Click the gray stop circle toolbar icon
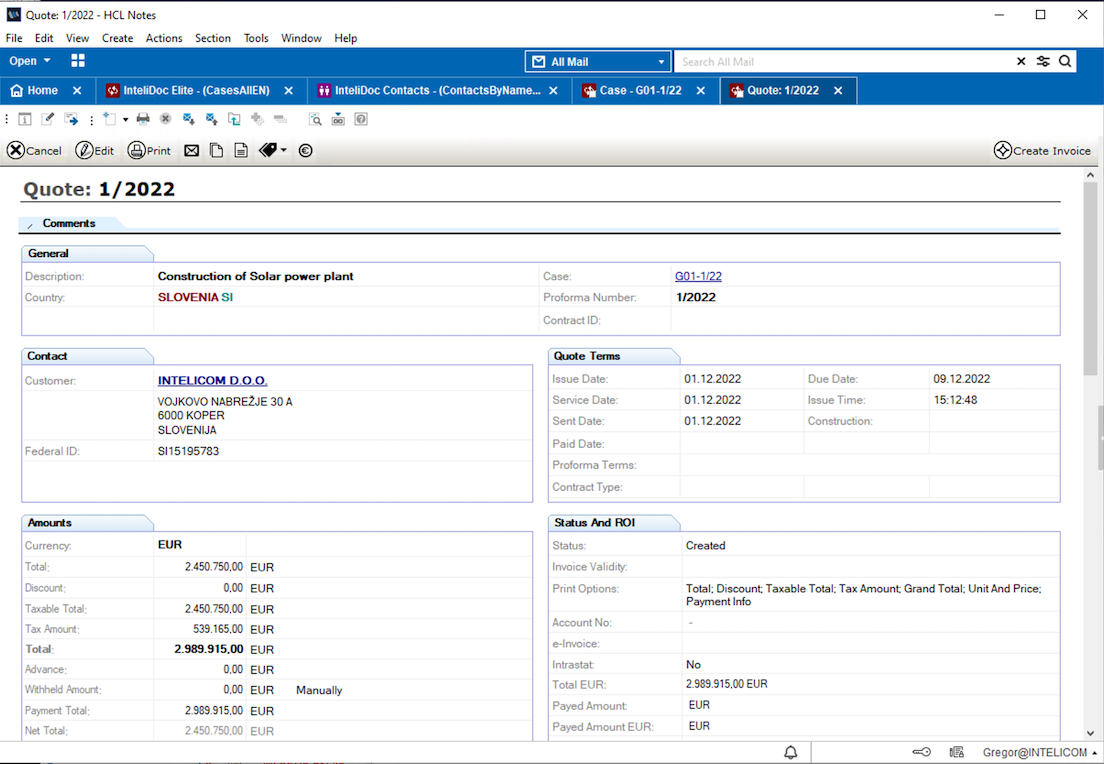This screenshot has height=764, width=1104. (165, 119)
